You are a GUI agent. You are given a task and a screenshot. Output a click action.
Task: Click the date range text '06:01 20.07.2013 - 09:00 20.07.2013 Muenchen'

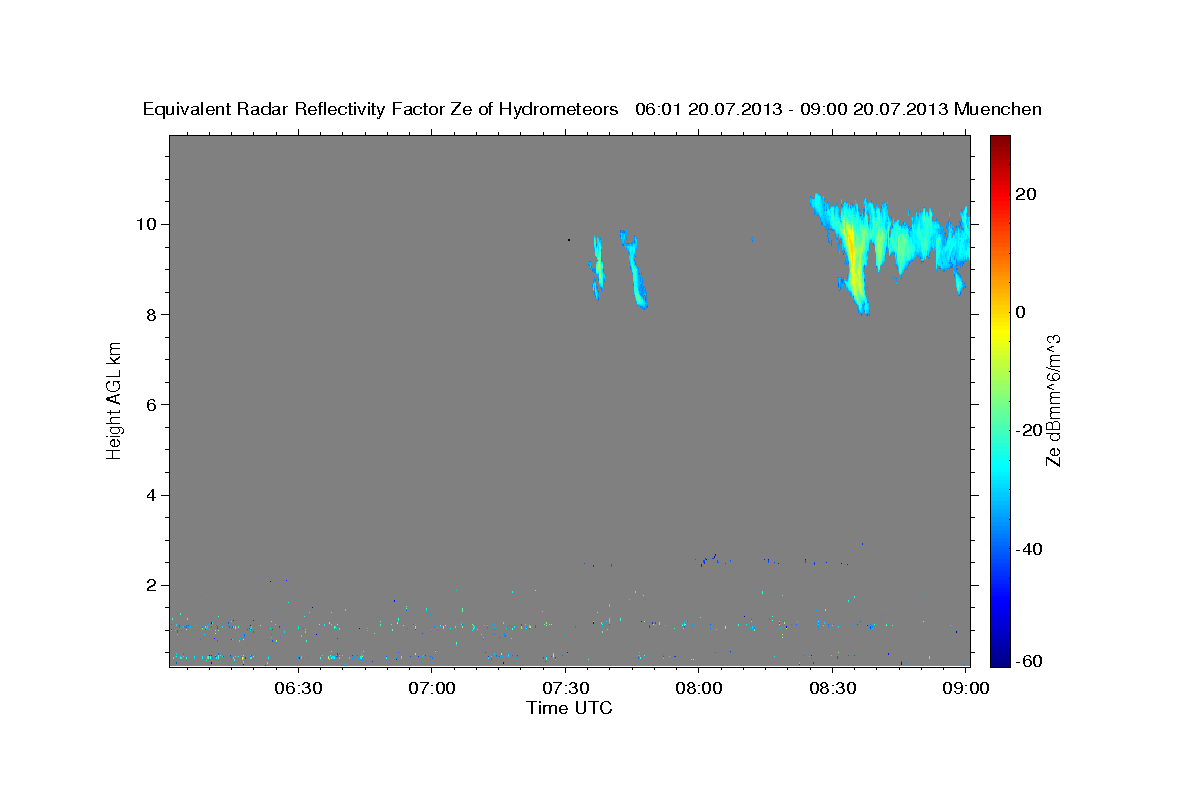tap(839, 109)
